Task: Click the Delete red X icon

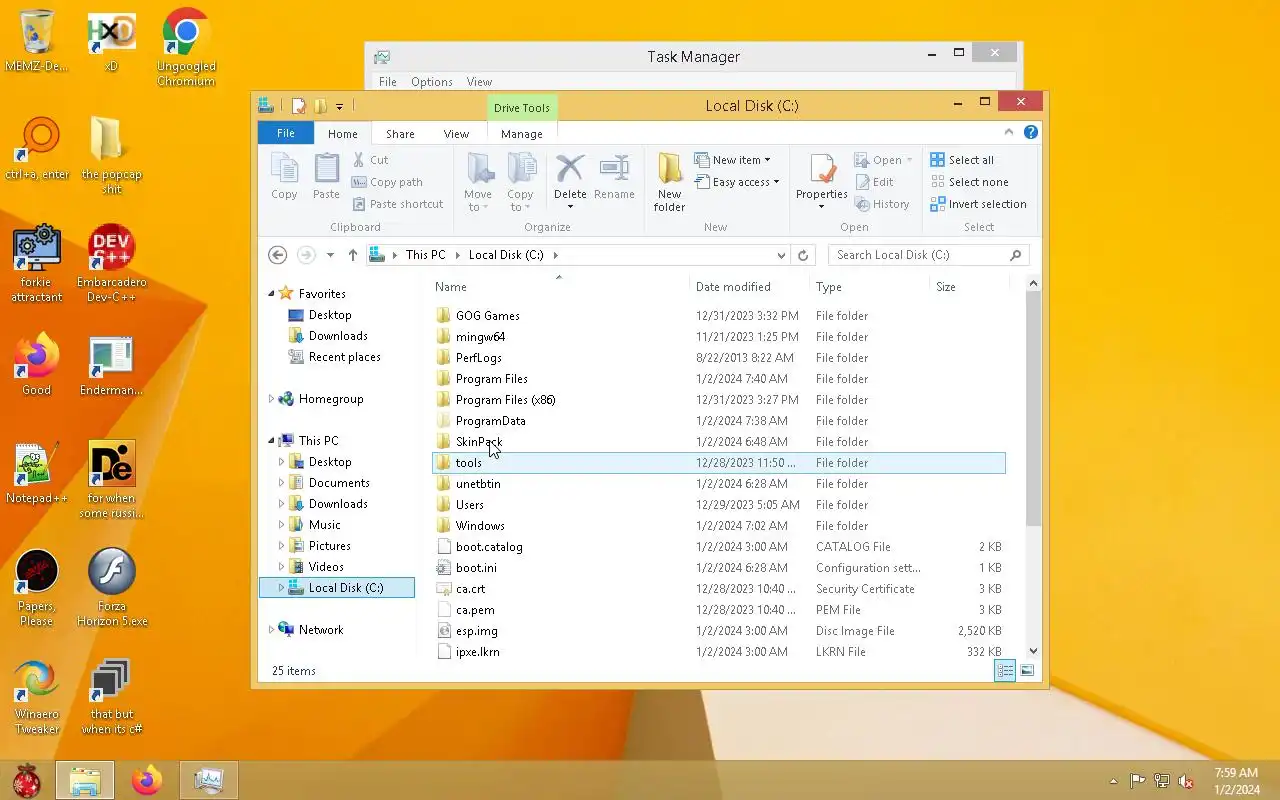Action: [570, 168]
